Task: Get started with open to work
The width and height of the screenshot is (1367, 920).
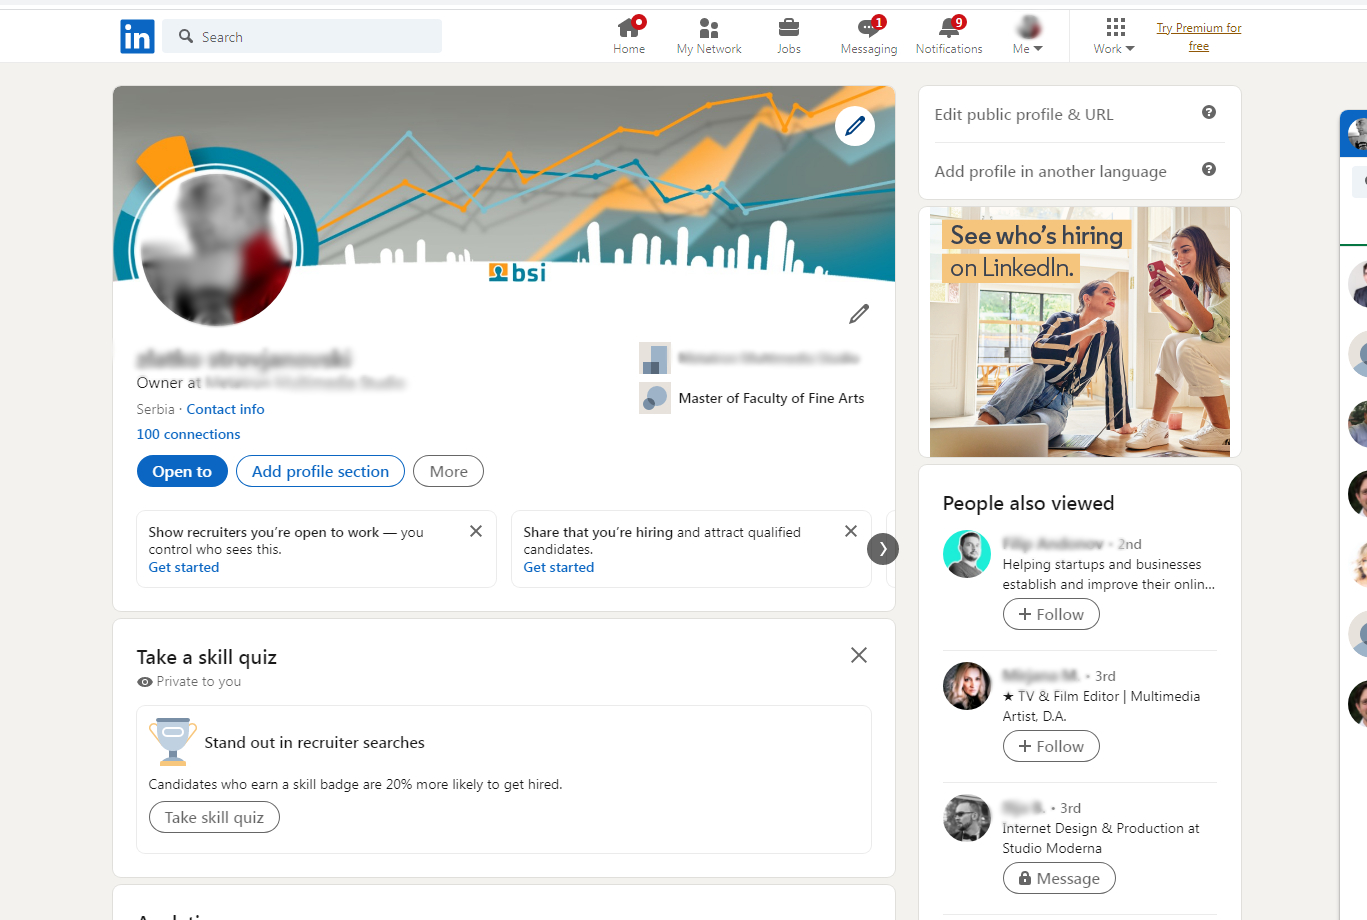Action: coord(184,567)
